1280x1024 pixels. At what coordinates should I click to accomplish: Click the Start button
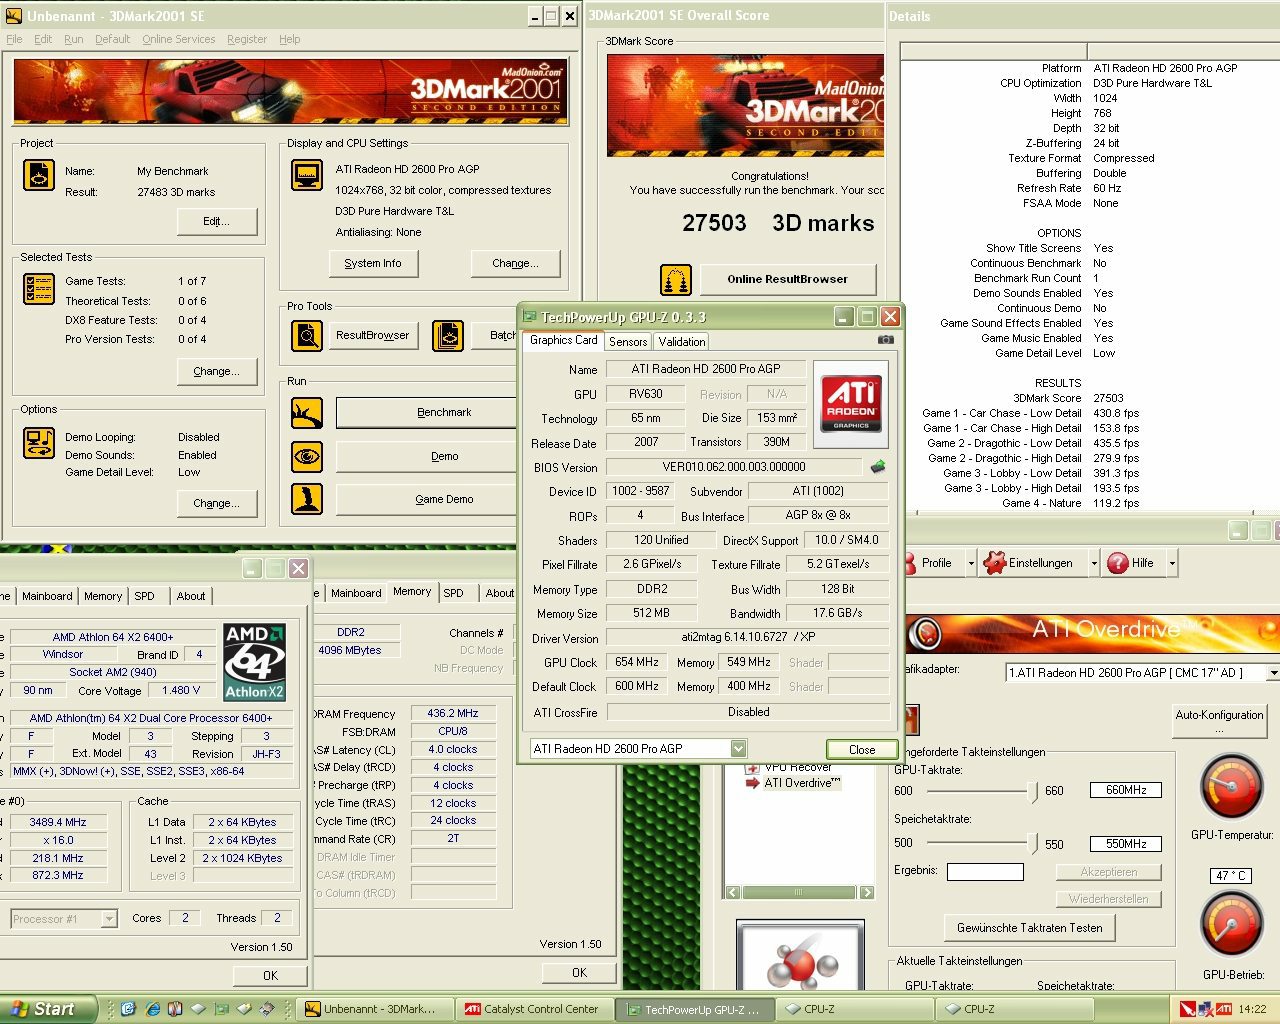48,1009
